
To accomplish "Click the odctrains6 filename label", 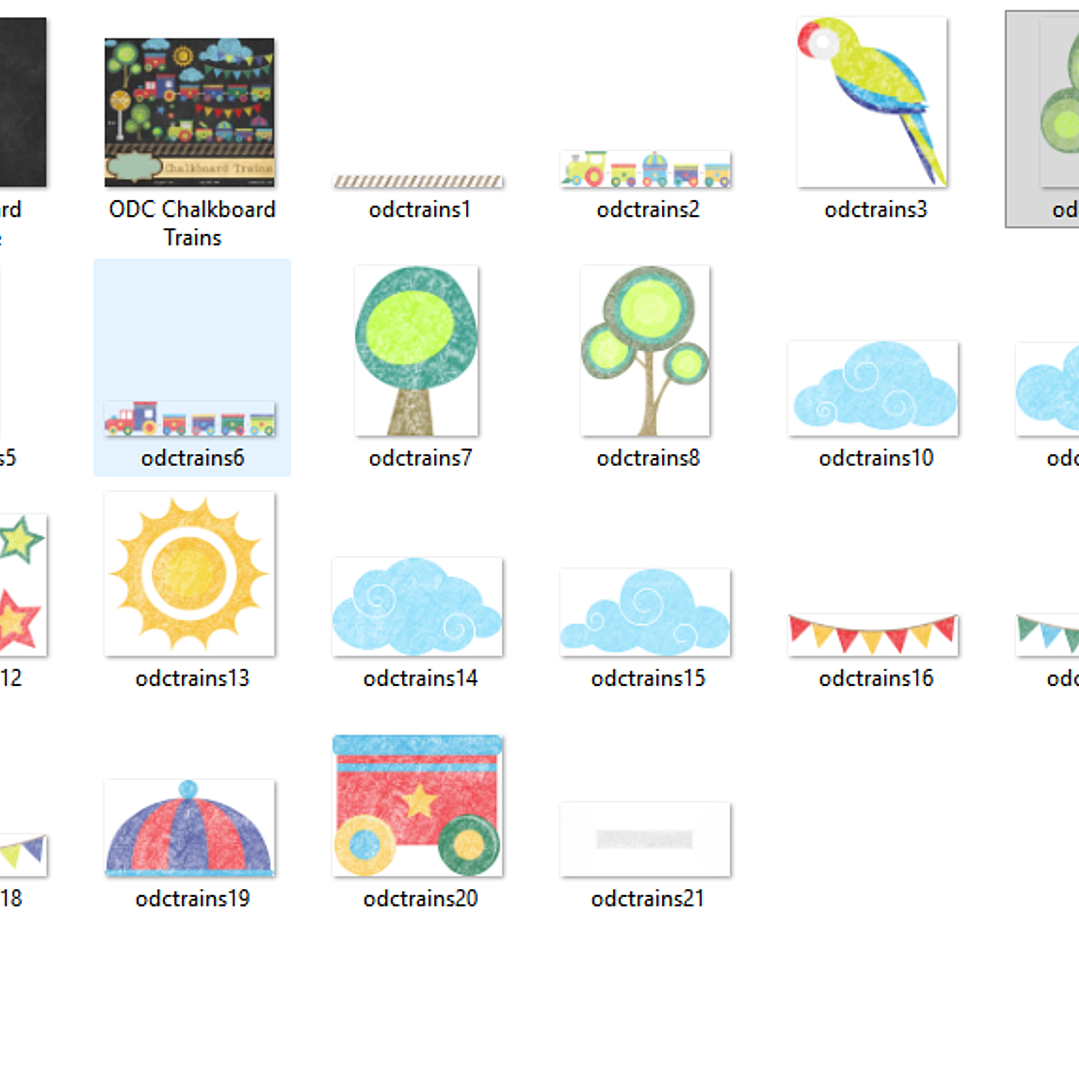I will 192,459.
